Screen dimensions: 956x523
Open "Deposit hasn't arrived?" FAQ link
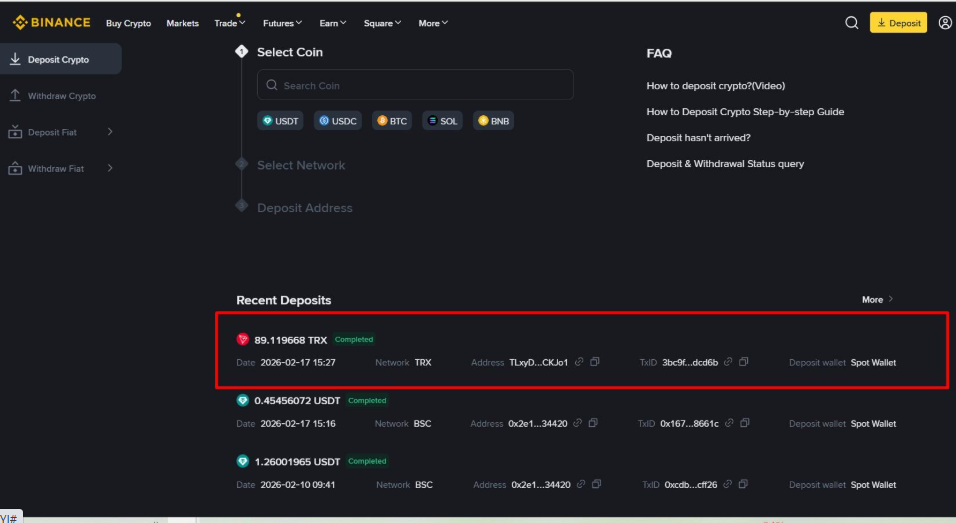[x=698, y=138]
